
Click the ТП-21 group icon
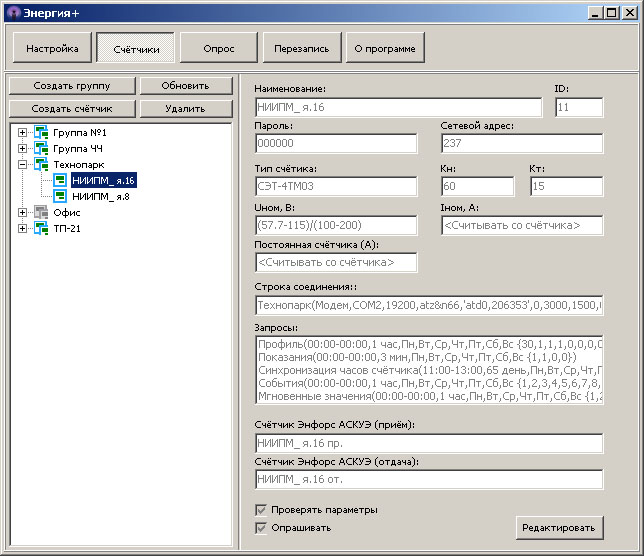coord(41,228)
